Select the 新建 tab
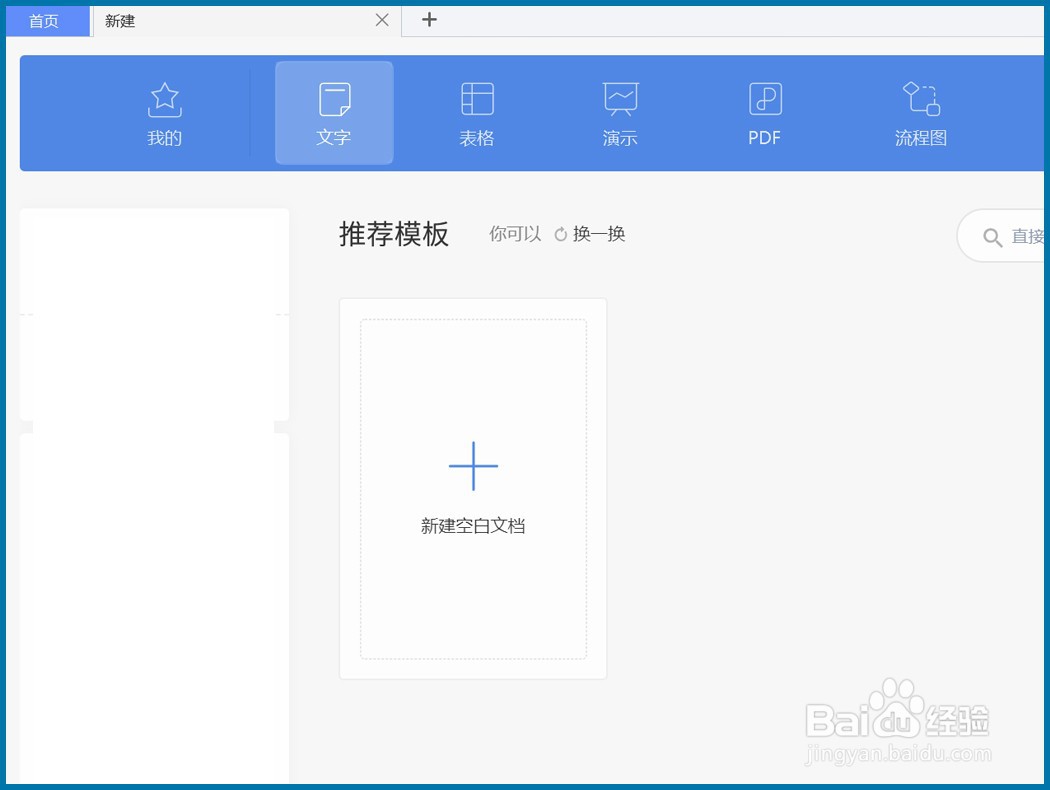This screenshot has width=1050, height=790. click(x=120, y=21)
